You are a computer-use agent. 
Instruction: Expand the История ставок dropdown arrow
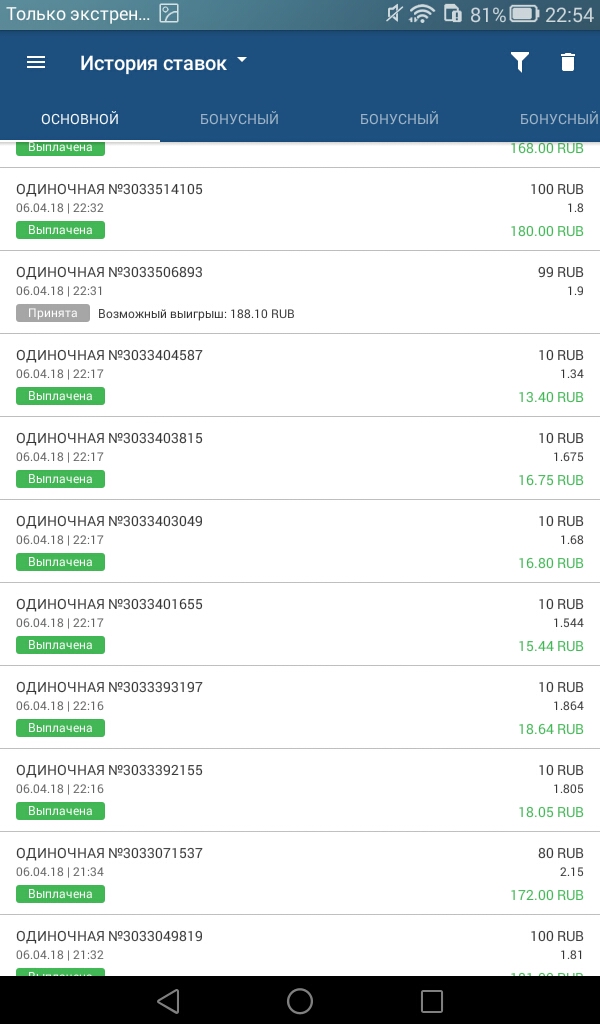point(242,61)
